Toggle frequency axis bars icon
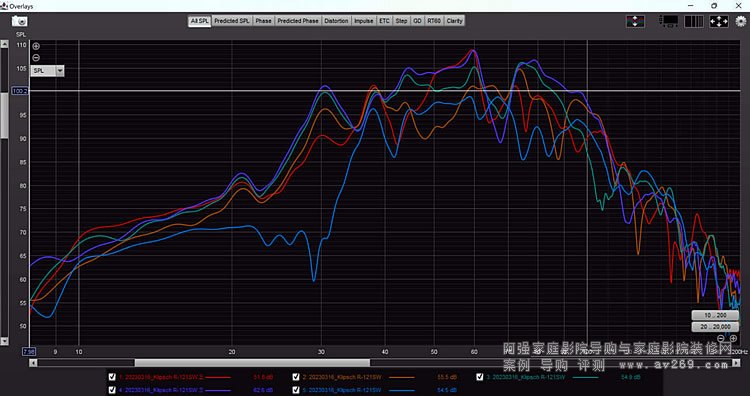 (x=694, y=22)
